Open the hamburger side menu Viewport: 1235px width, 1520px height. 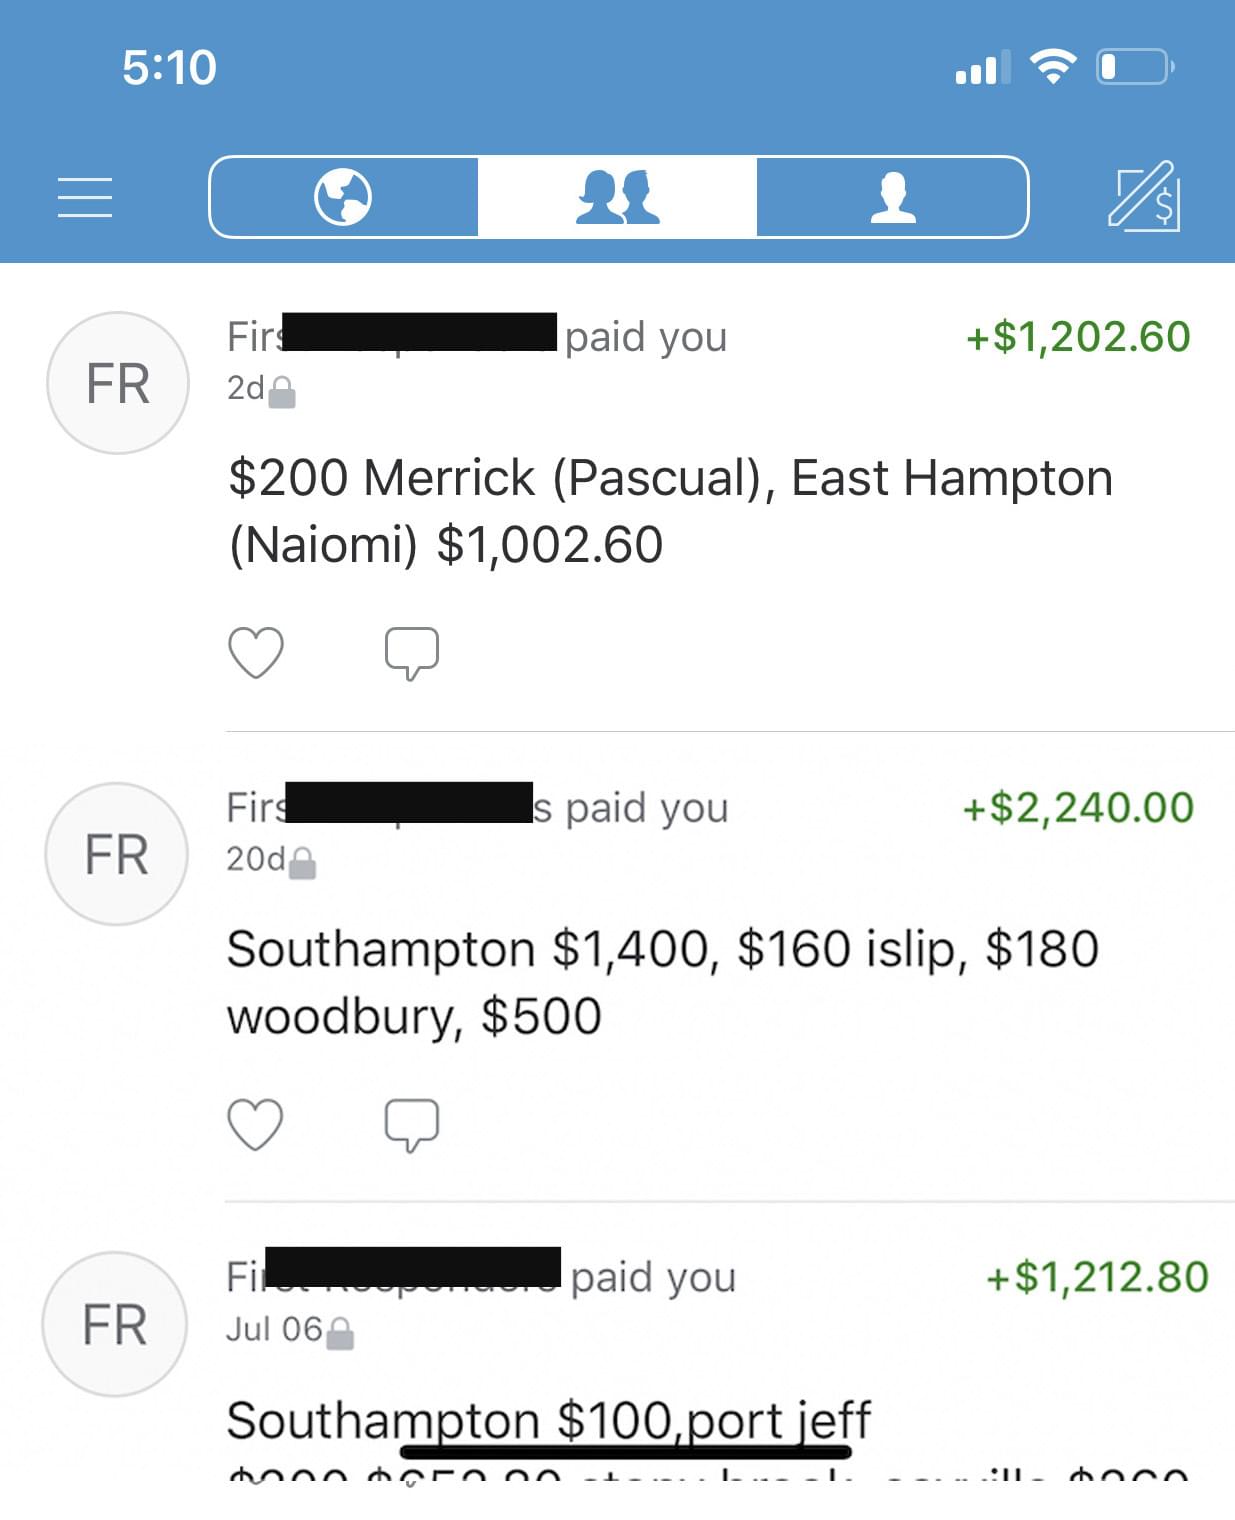pos(85,197)
